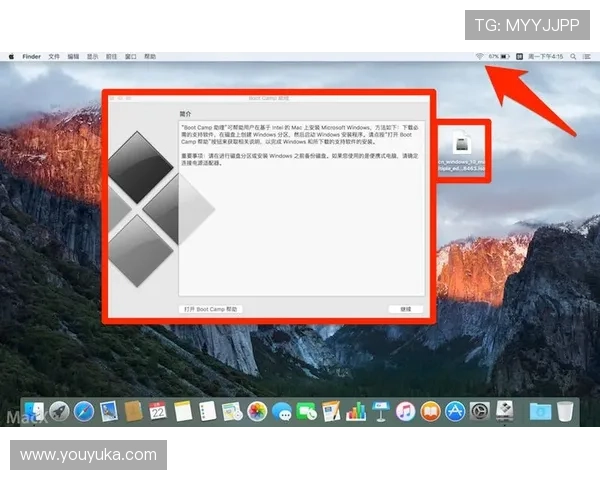Image resolution: width=600 pixels, height=480 pixels.
Task: Open Photos from the Dock
Action: 257,411
